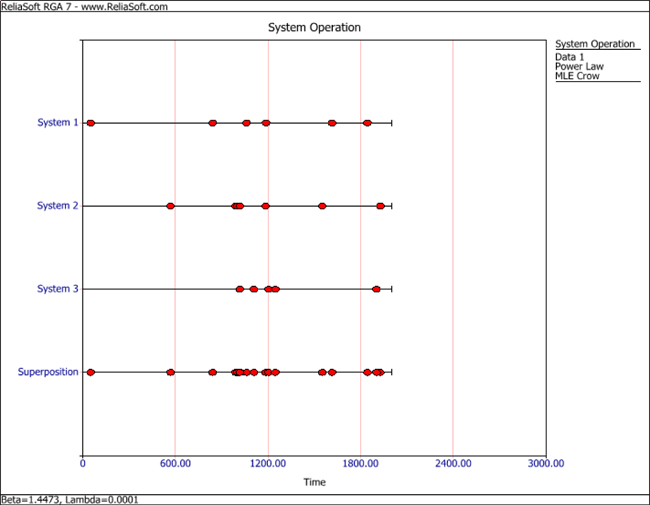Screen dimensions: 650x505
Task: Click the System Operation chart title
Action: point(314,27)
